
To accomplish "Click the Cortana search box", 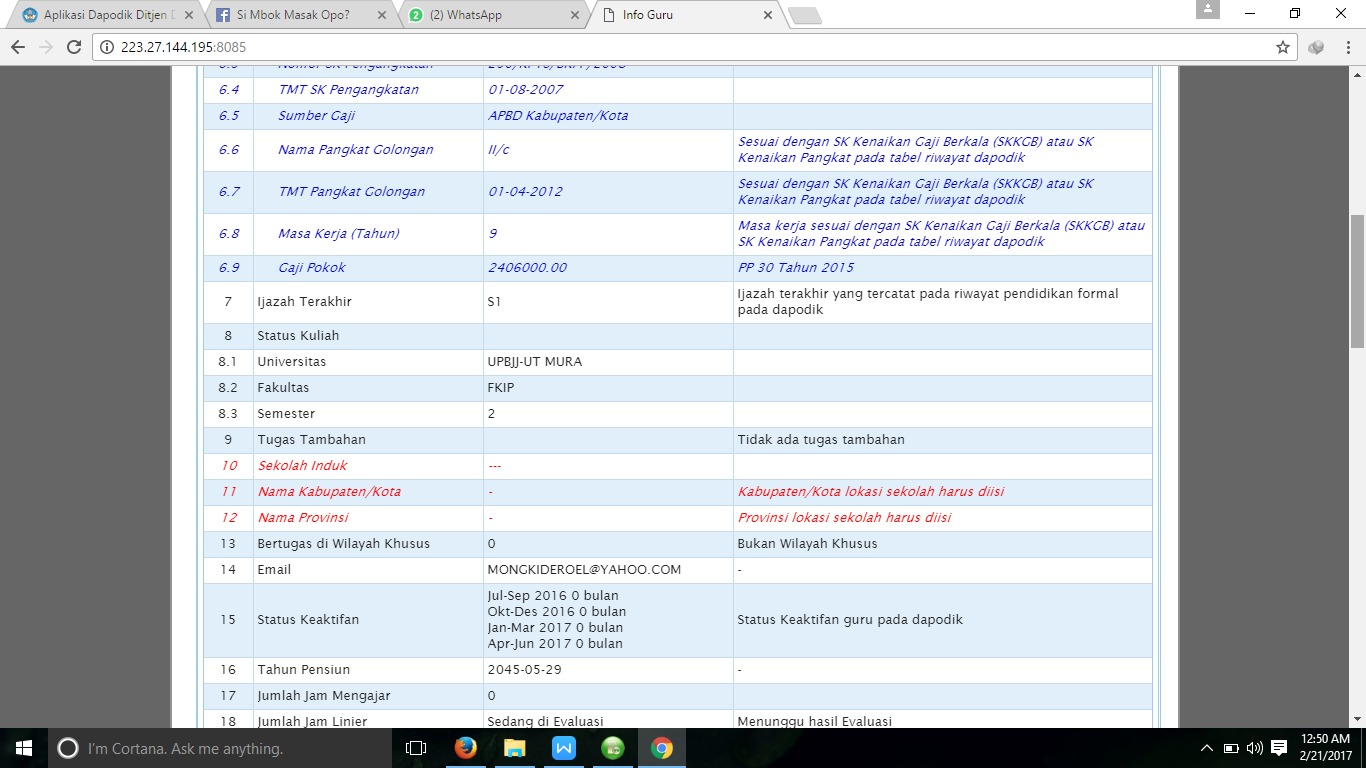I will point(220,748).
